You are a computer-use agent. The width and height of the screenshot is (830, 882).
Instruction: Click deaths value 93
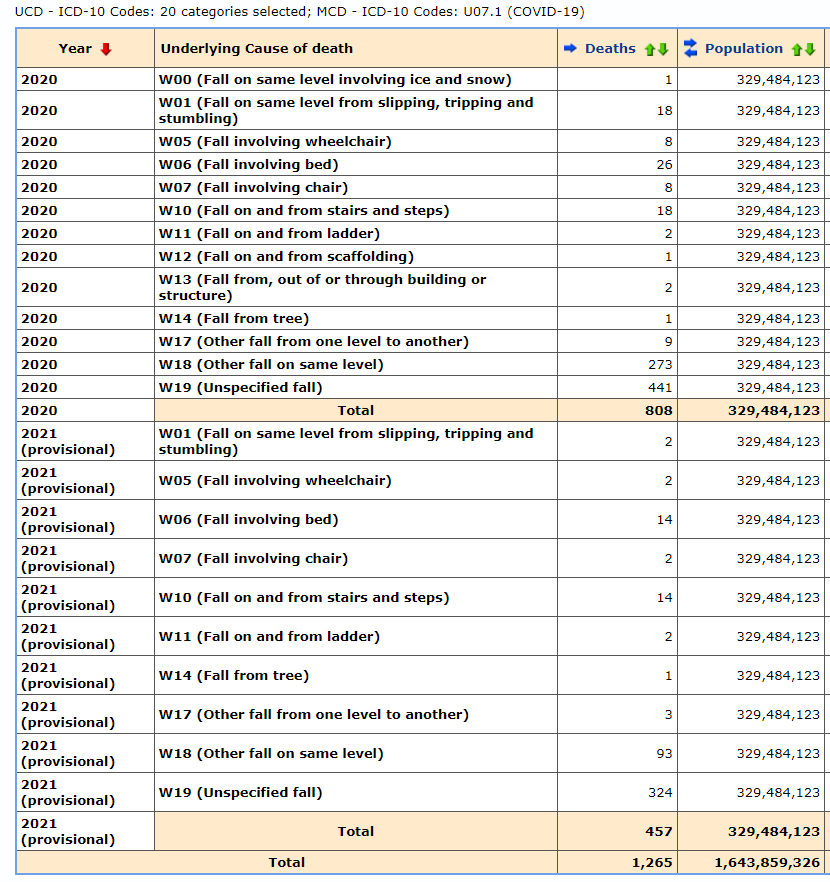click(x=664, y=753)
